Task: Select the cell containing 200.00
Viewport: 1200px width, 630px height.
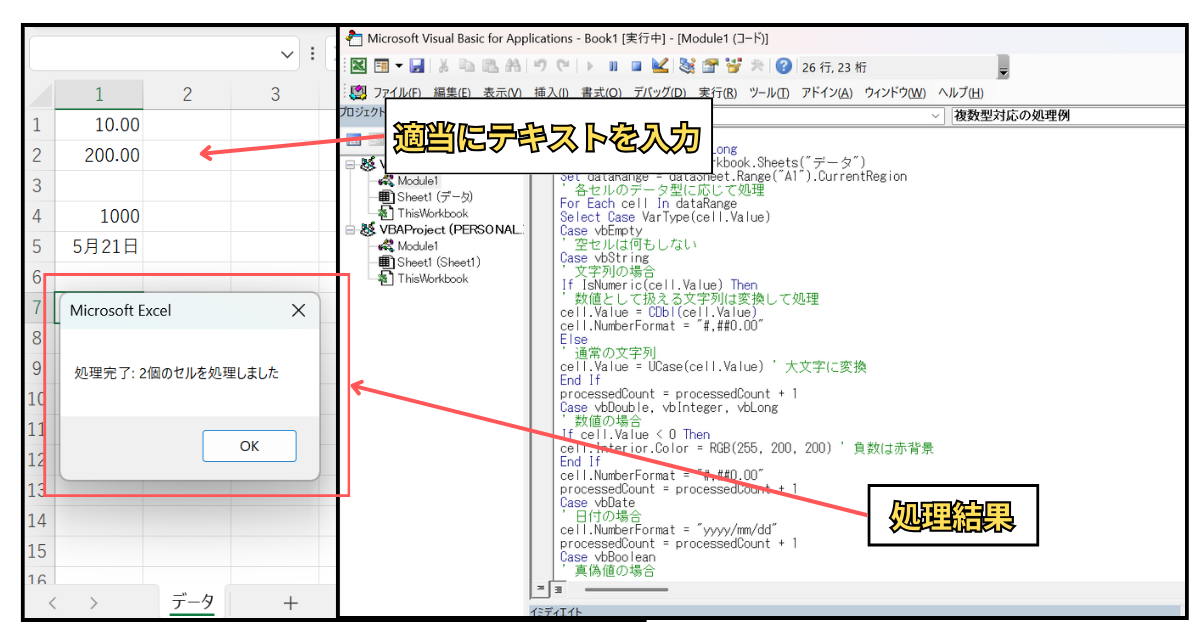Action: click(99, 155)
